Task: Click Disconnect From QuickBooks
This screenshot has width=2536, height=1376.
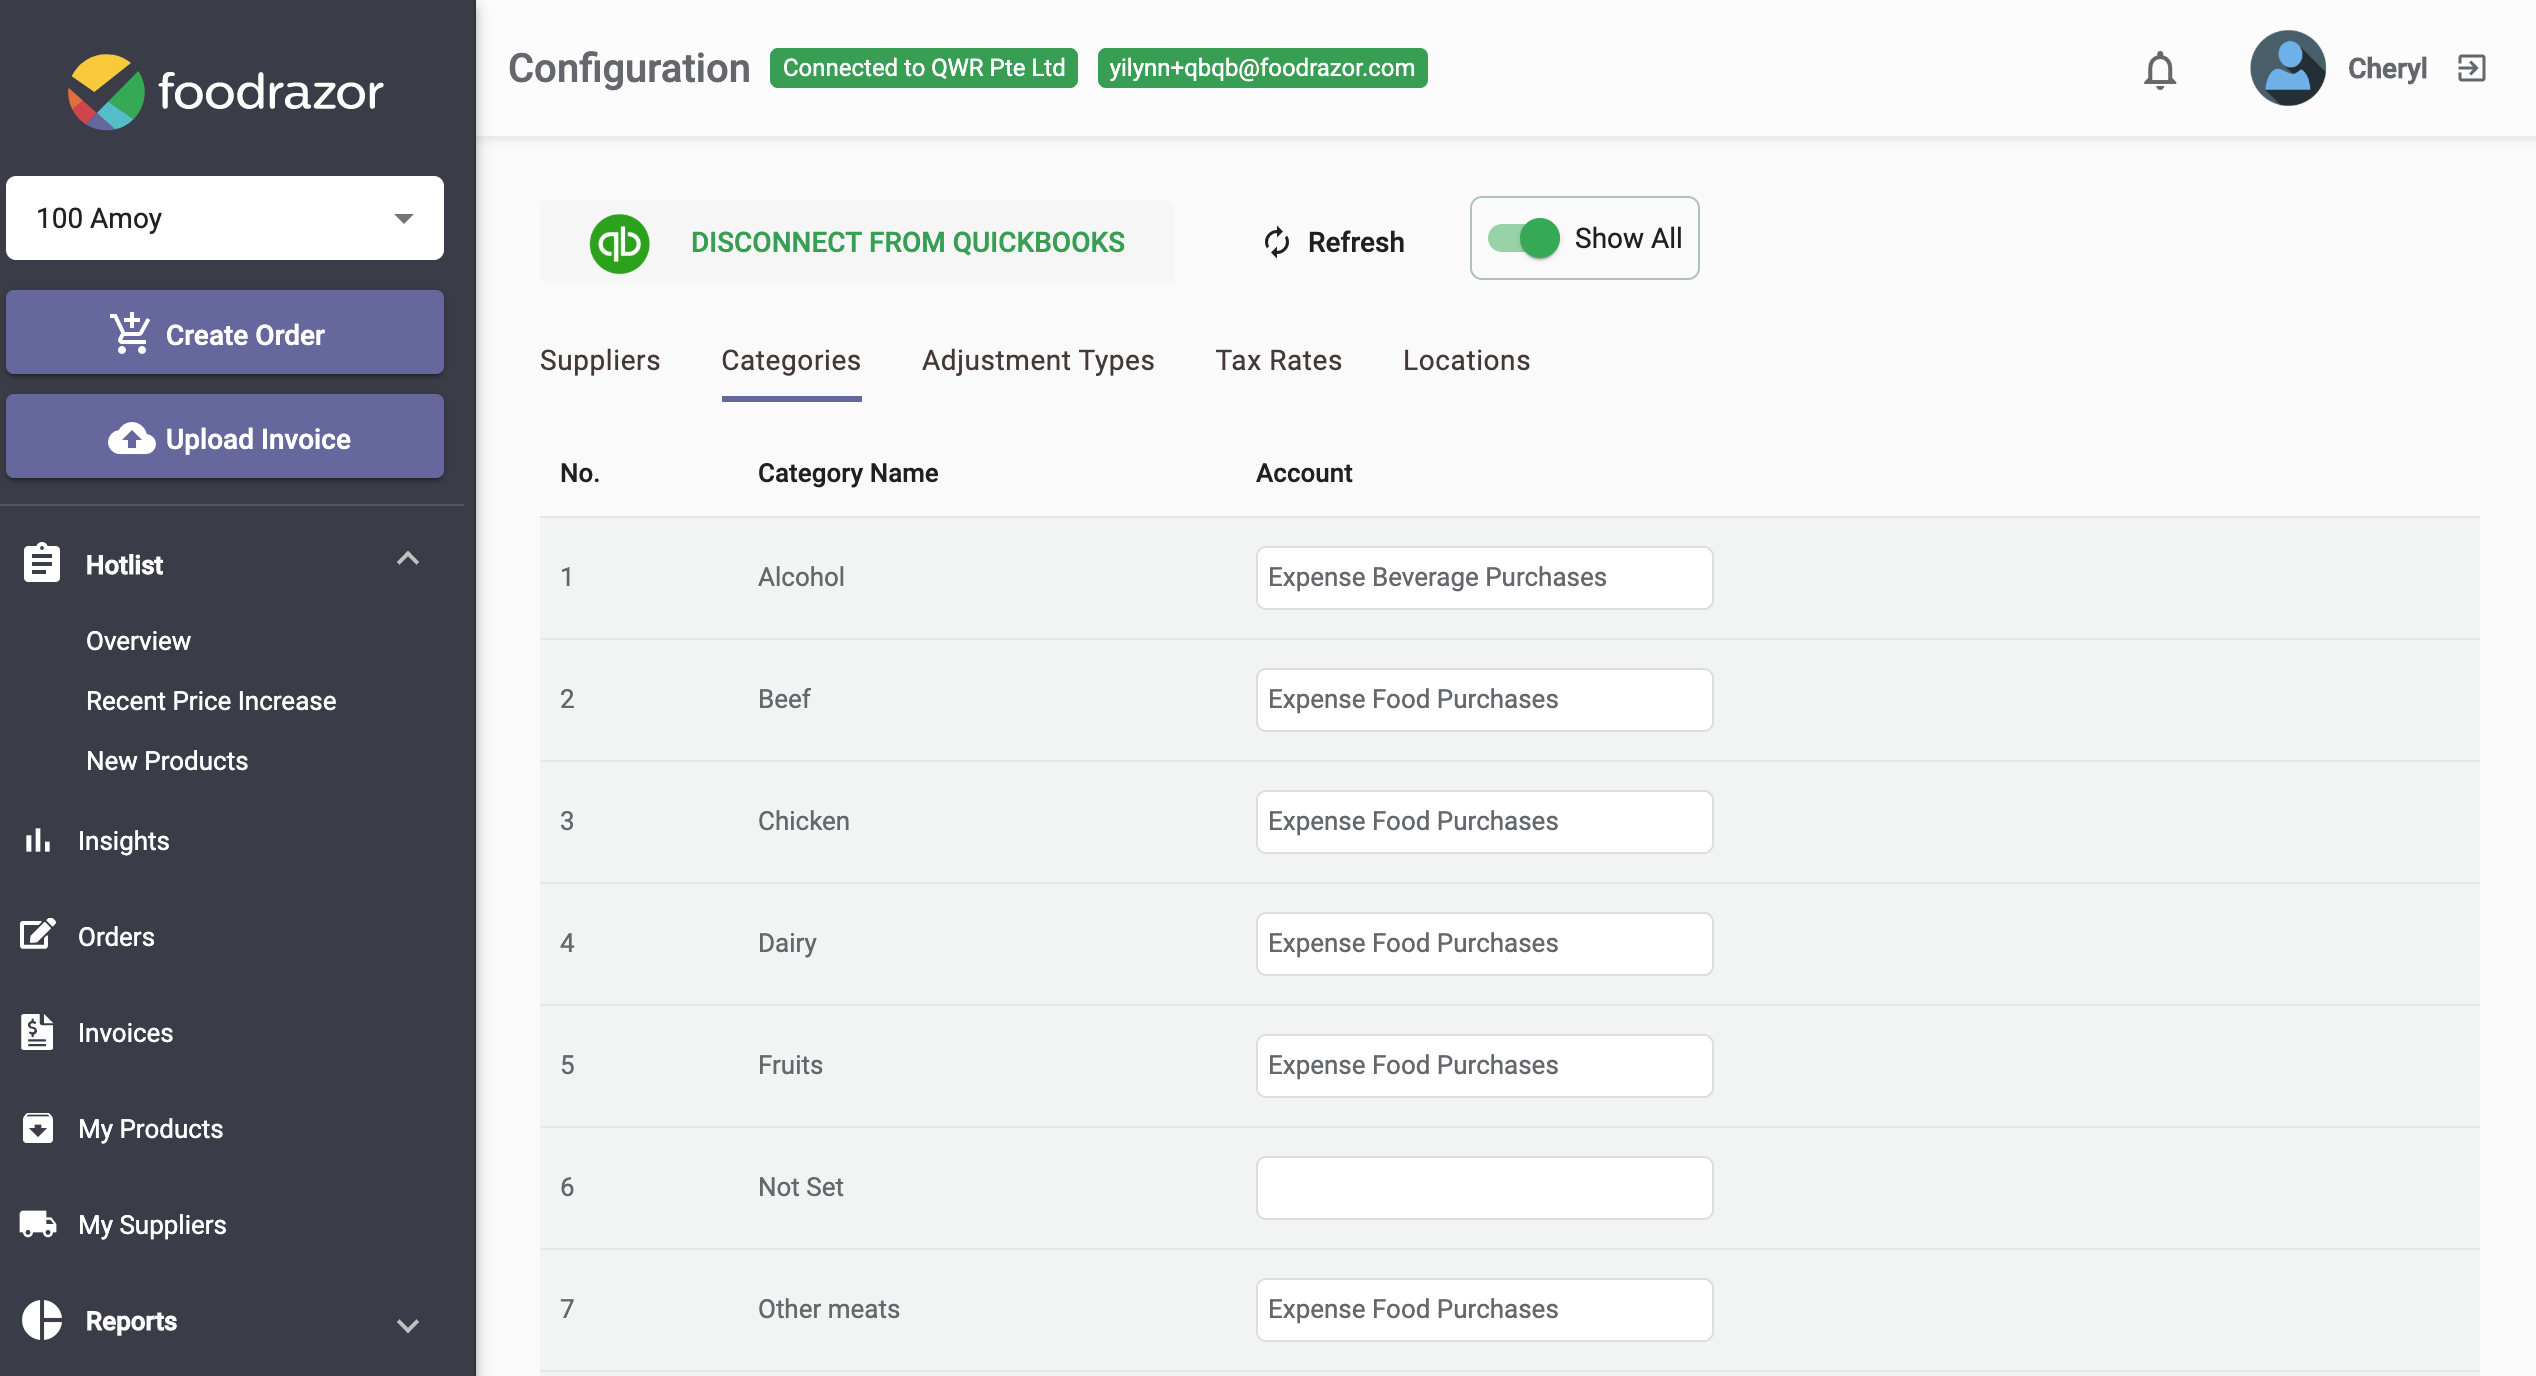Action: (x=906, y=242)
